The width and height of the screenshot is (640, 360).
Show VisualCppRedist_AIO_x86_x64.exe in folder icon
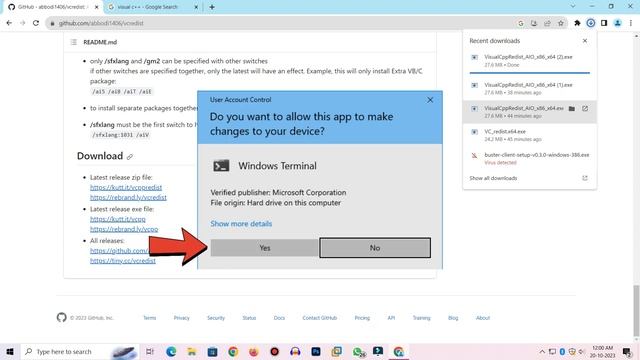tap(572, 109)
